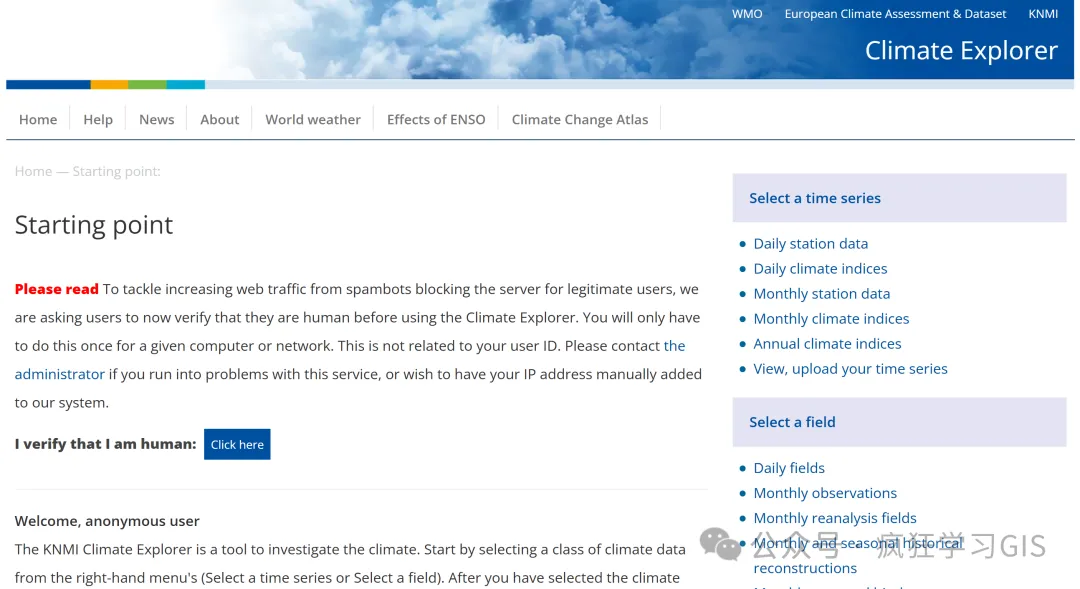The height and width of the screenshot is (589, 1080).
Task: Go to the News page
Action: pyautogui.click(x=156, y=119)
